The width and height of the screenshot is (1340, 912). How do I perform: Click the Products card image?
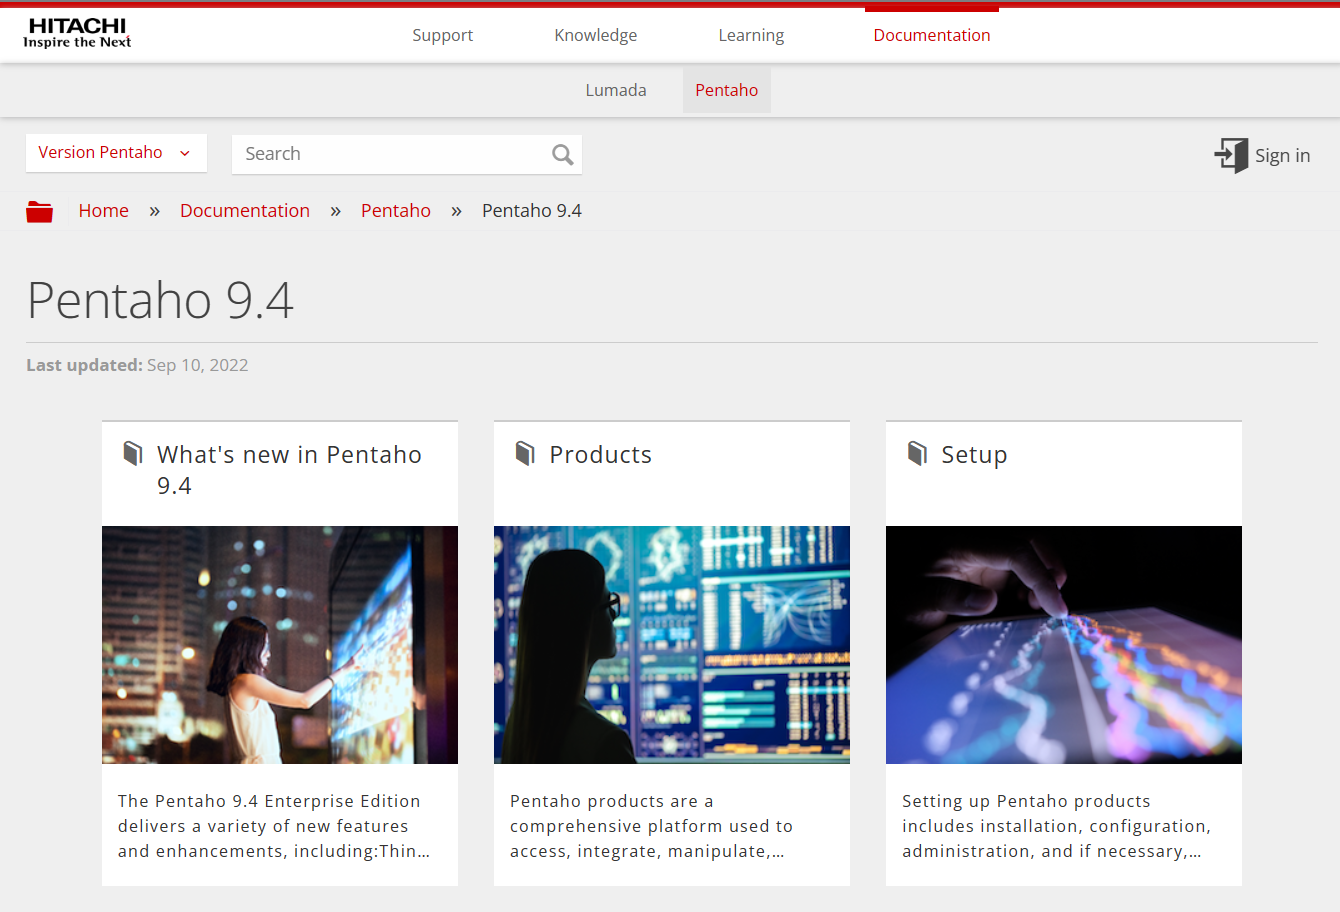tap(672, 645)
